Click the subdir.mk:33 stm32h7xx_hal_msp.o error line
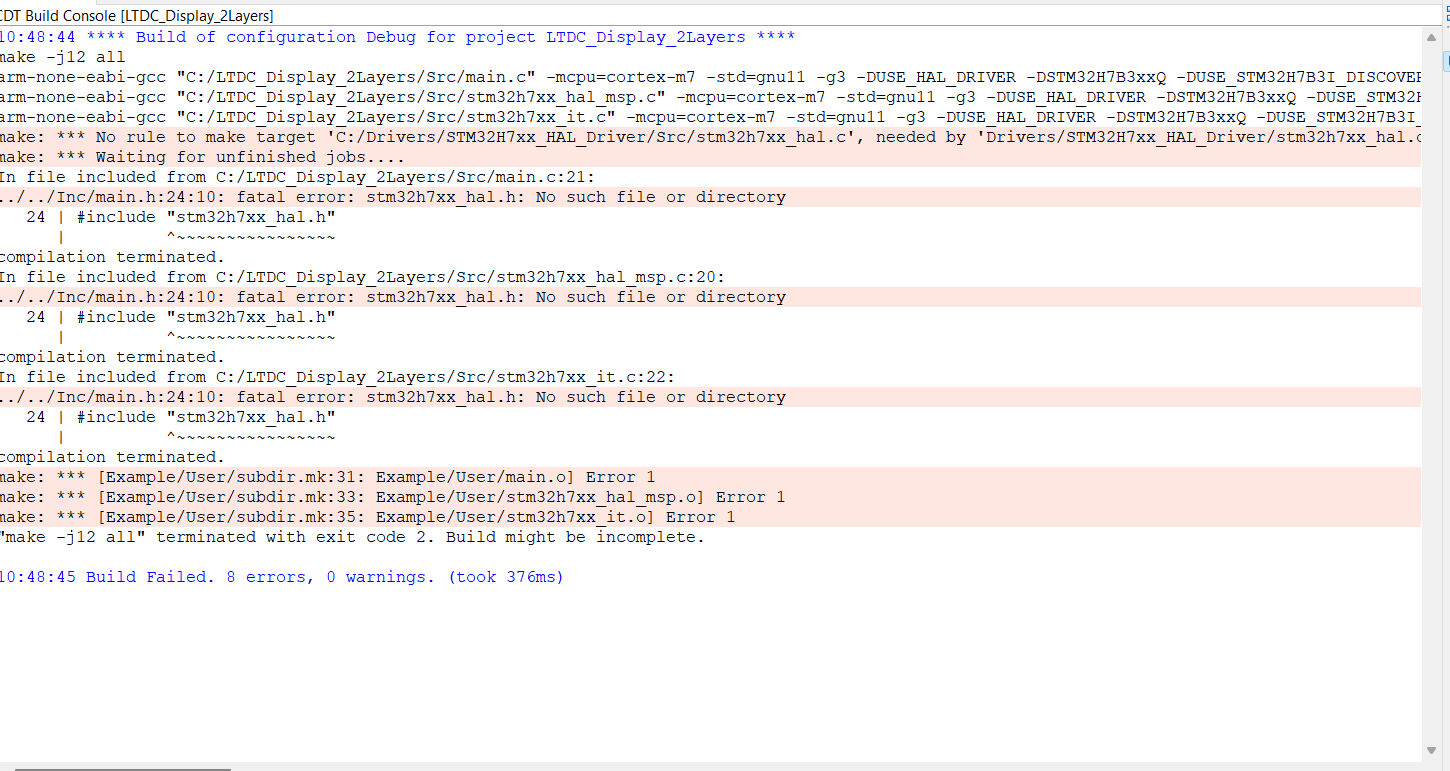1450x771 pixels. click(x=390, y=496)
